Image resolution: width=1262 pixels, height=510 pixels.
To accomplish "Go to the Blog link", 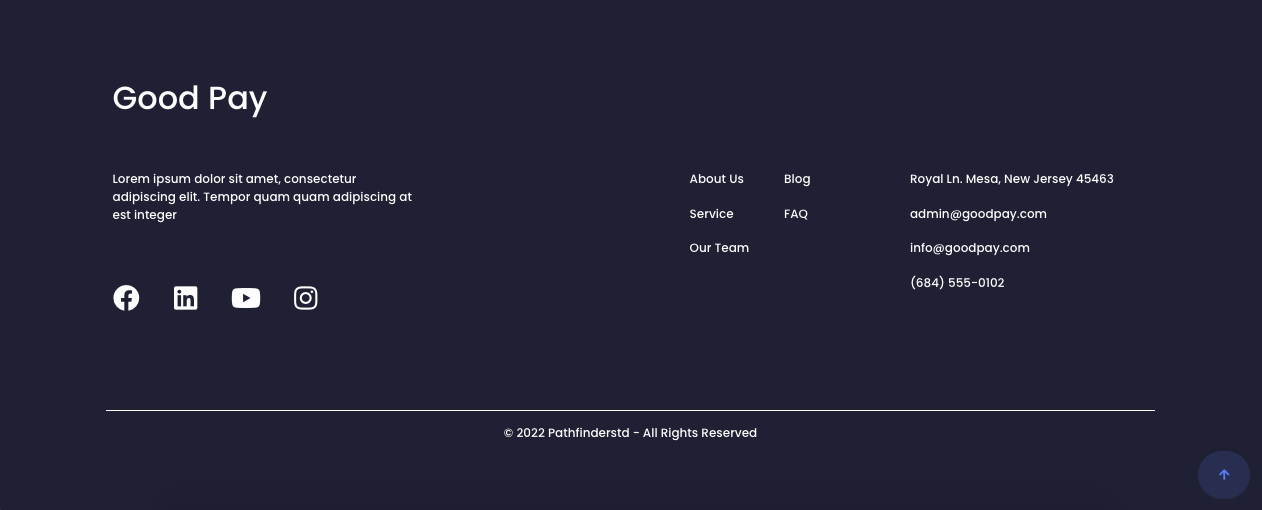I will (x=797, y=179).
